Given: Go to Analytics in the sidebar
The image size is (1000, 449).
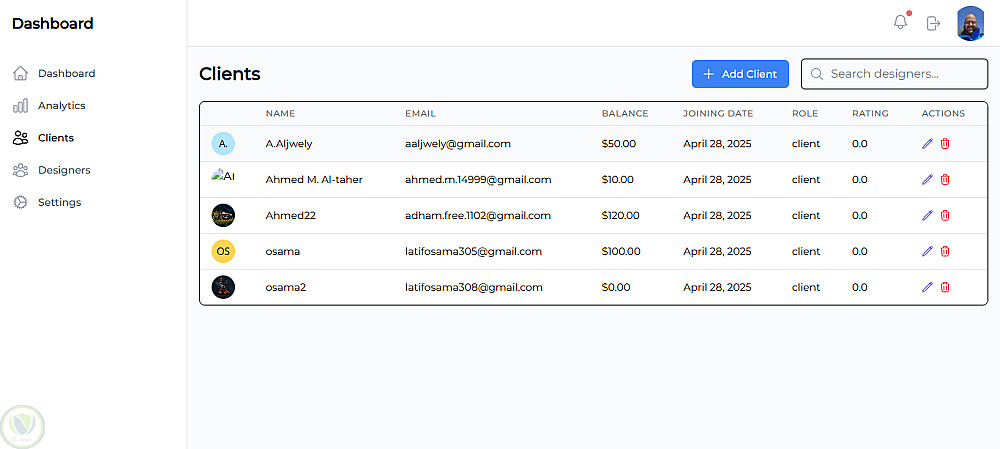Looking at the screenshot, I should point(61,106).
